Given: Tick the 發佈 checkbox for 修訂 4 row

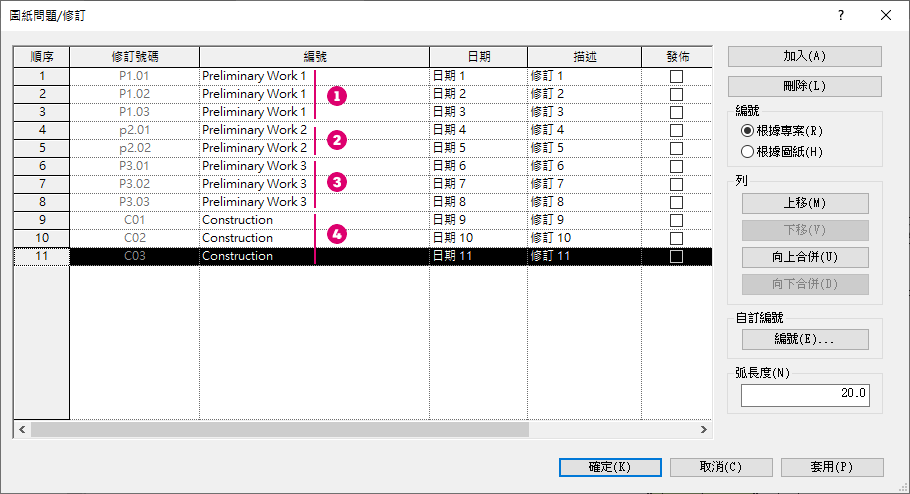Looking at the screenshot, I should click(676, 130).
